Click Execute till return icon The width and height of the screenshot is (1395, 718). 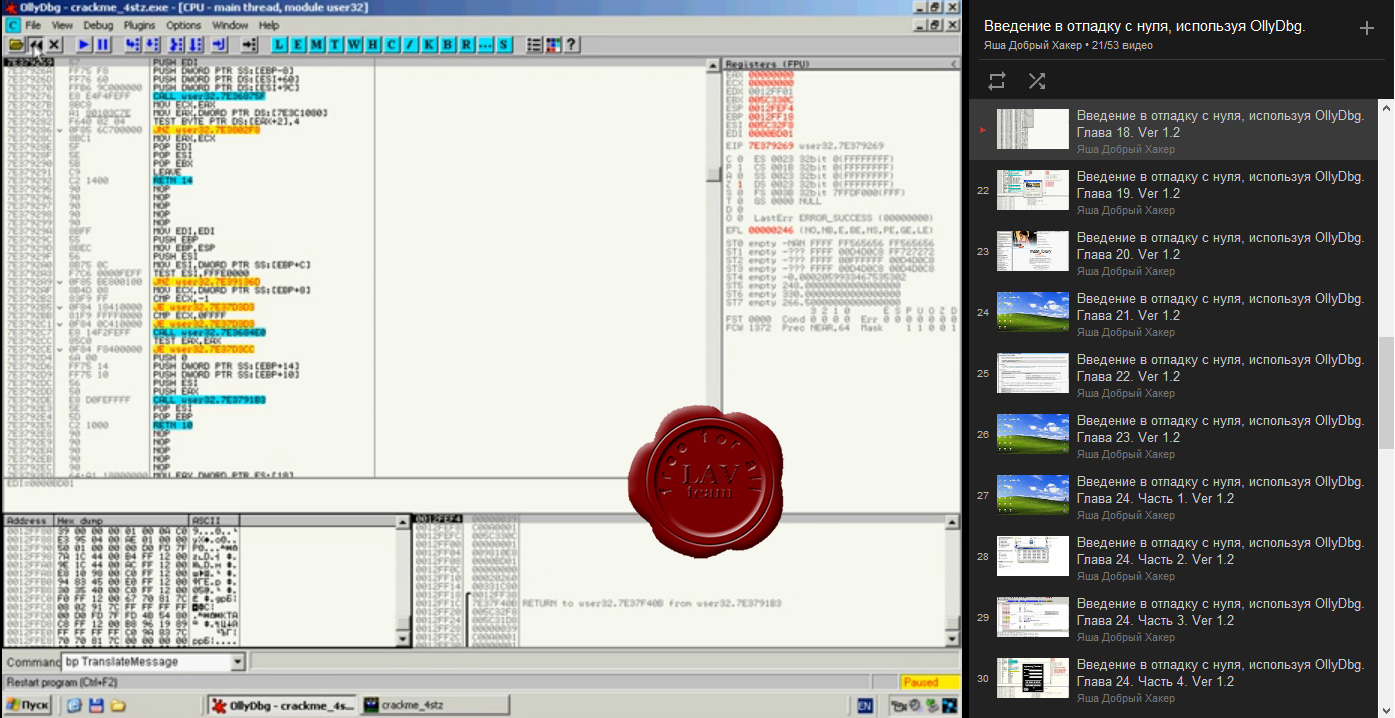pyautogui.click(x=219, y=44)
